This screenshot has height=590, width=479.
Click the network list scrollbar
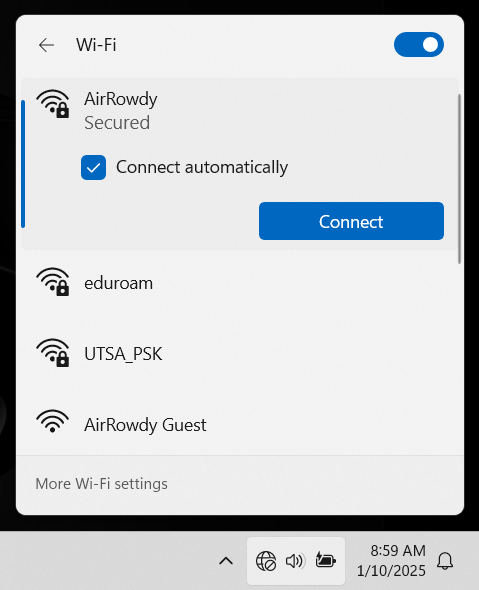[x=459, y=179]
